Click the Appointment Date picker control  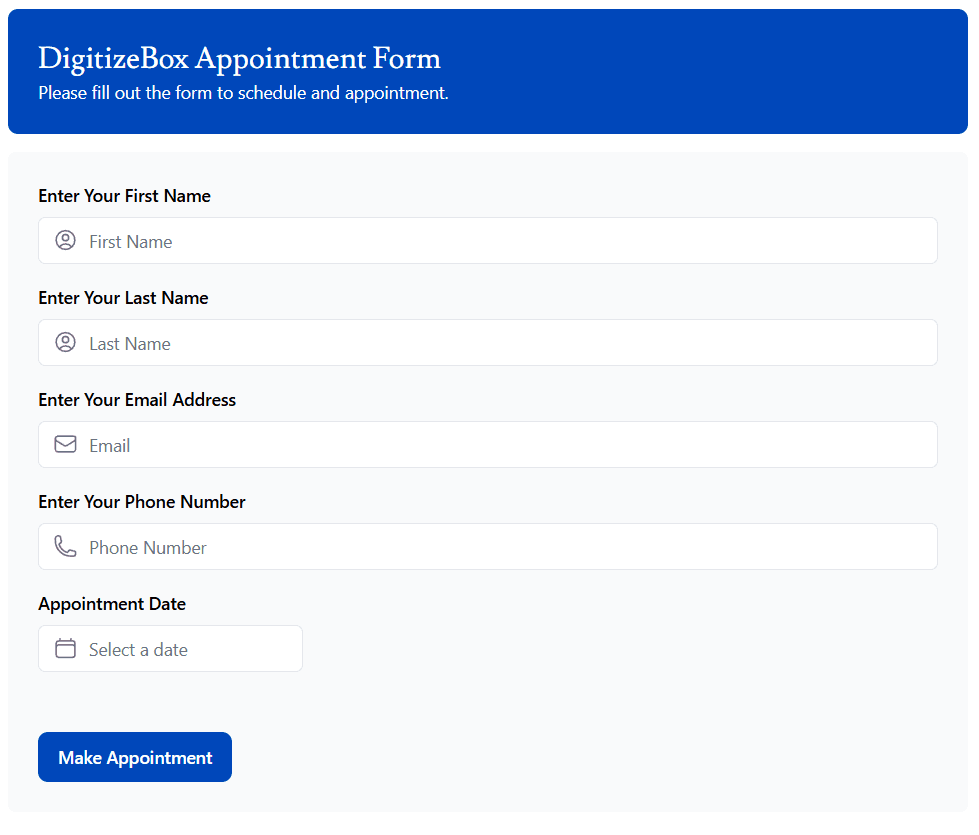tap(170, 648)
